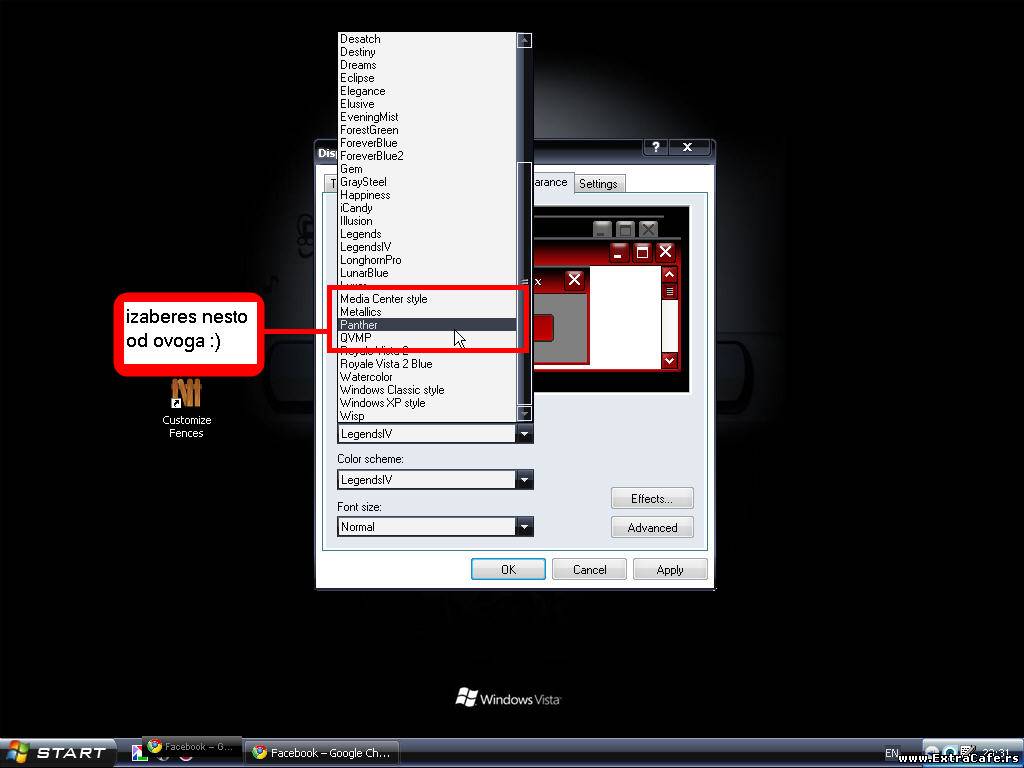Expand the Color scheme dropdown

tap(524, 480)
